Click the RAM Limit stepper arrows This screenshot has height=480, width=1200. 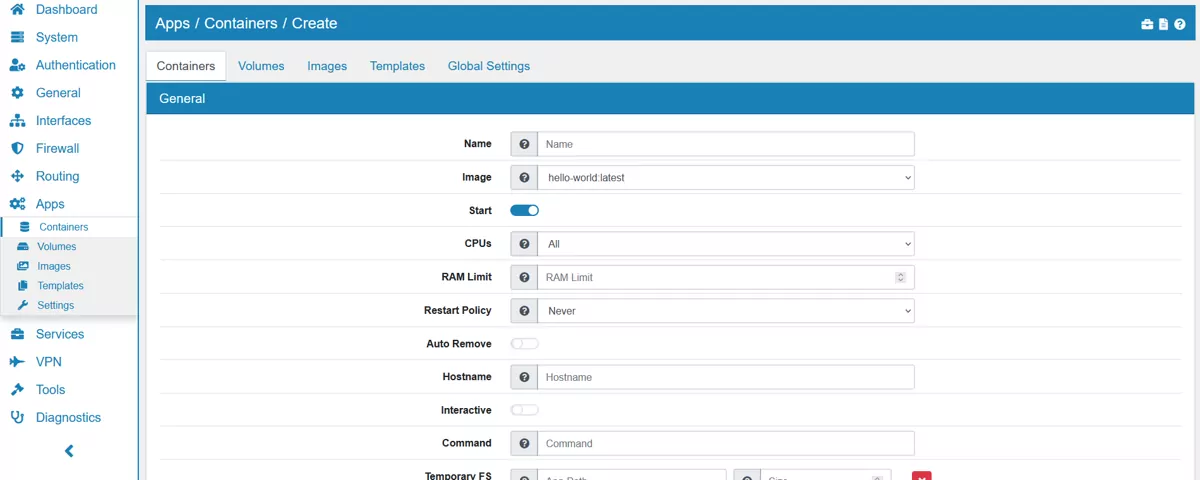(x=900, y=277)
